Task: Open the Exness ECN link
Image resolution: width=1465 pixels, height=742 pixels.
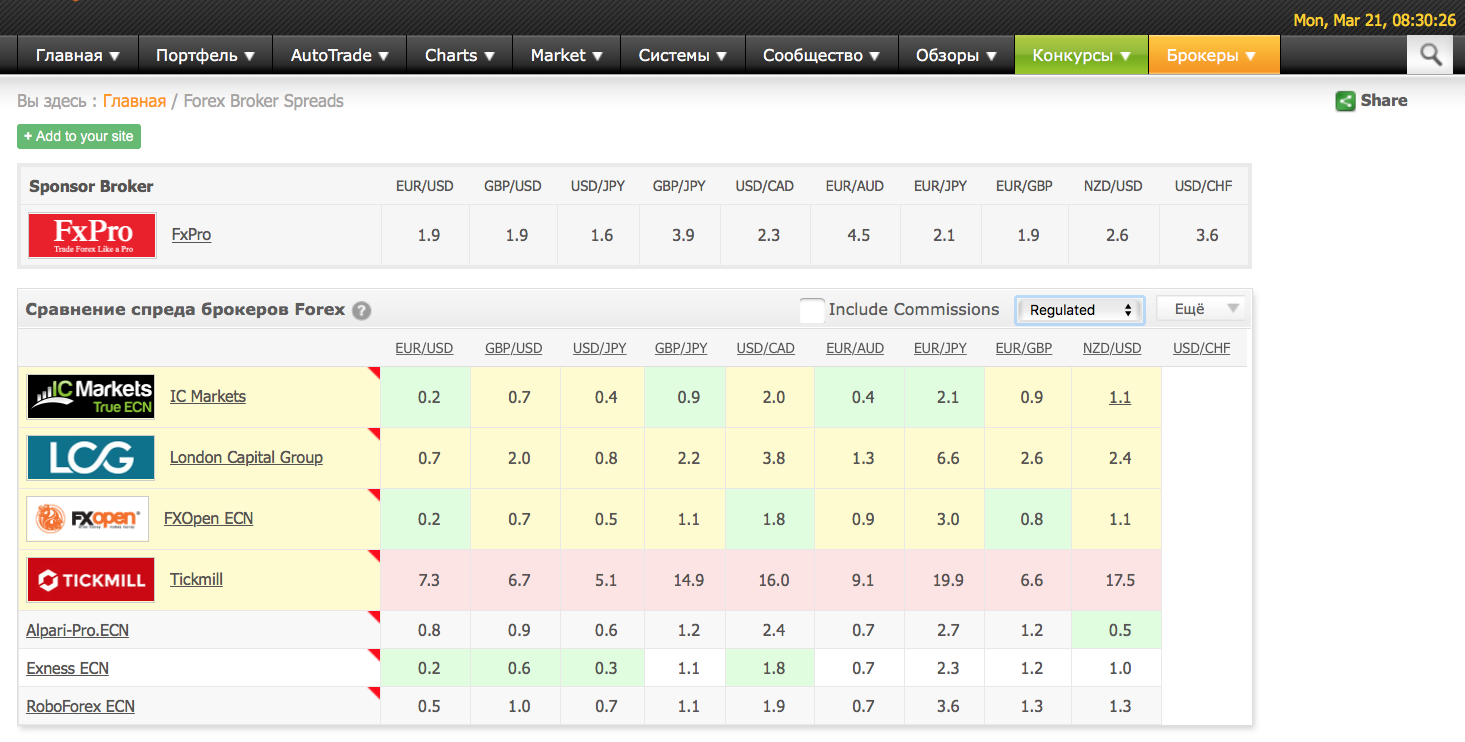Action: 67,668
